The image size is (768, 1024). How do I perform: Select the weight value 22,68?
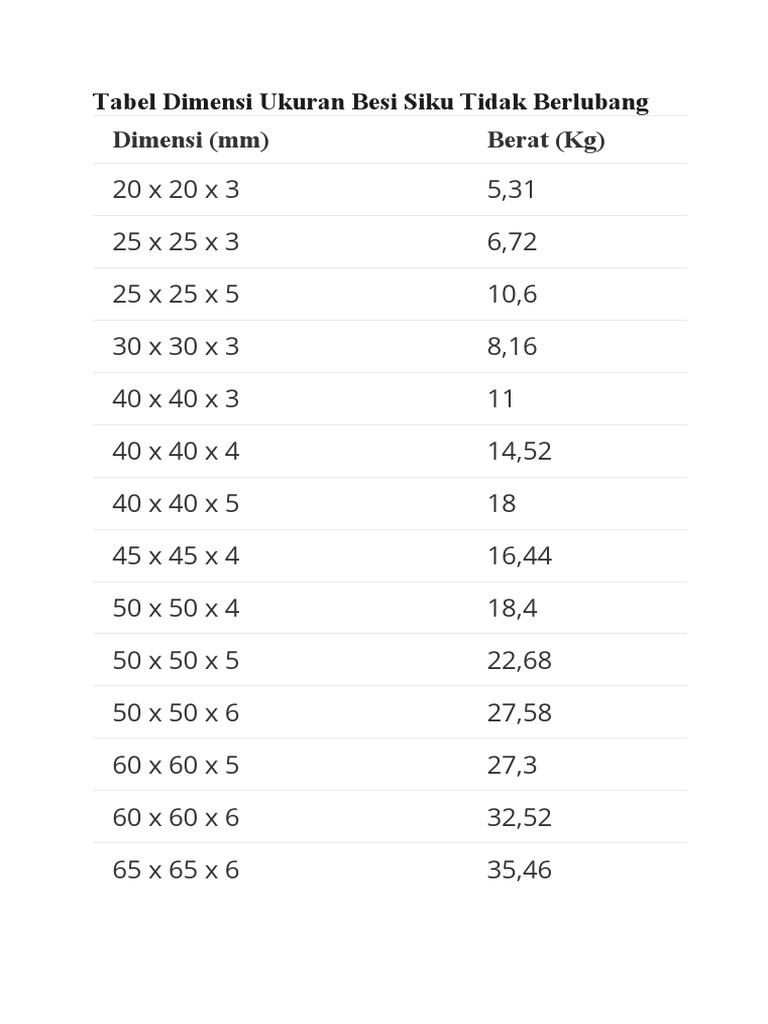pyautogui.click(x=519, y=660)
